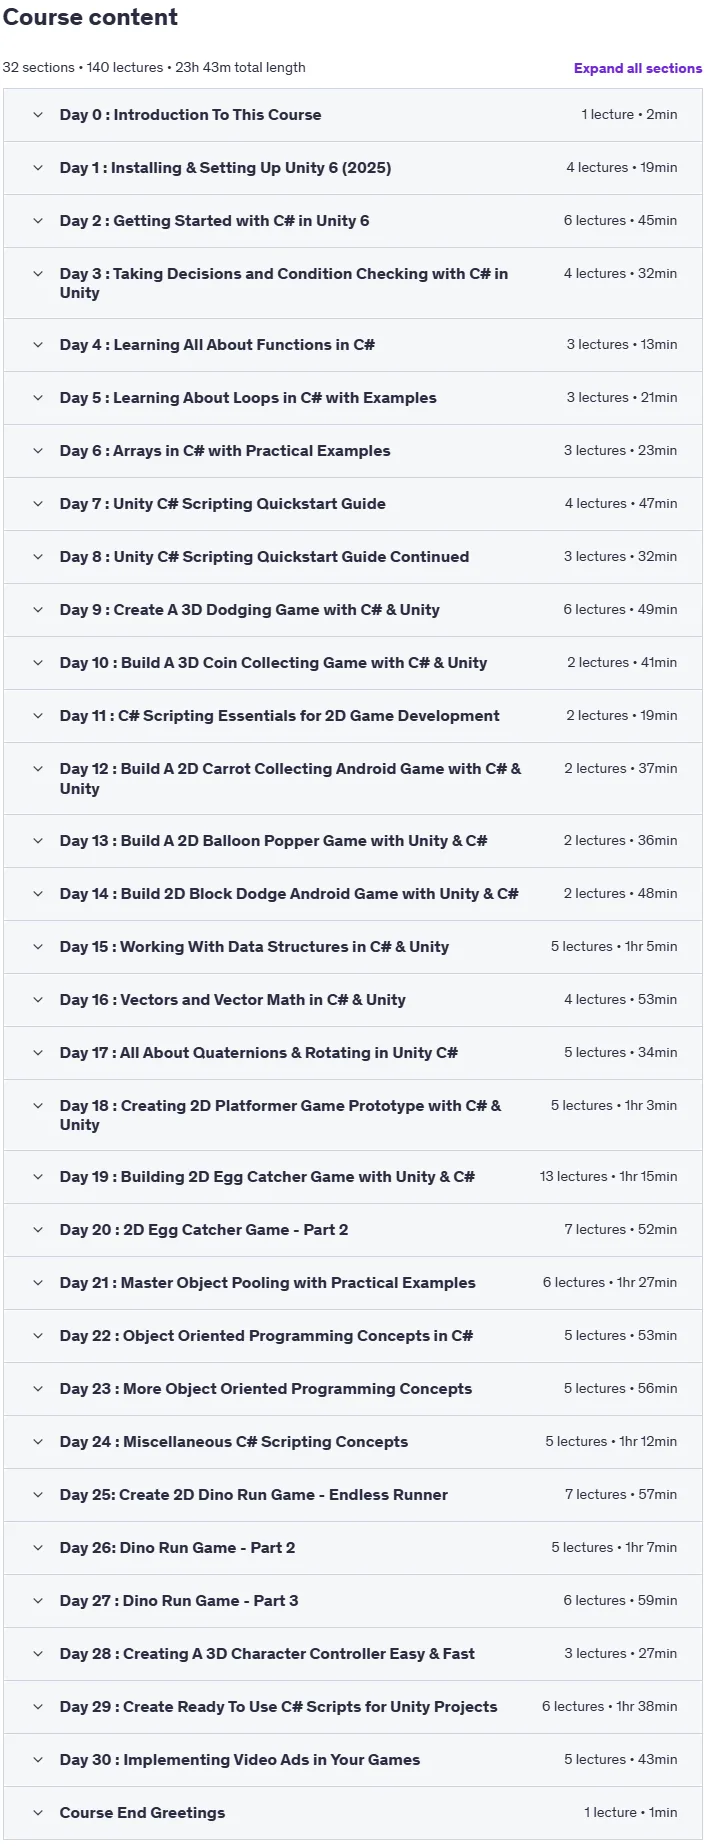Click chevron icon for Day 13 Balloon Popper

pyautogui.click(x=38, y=841)
